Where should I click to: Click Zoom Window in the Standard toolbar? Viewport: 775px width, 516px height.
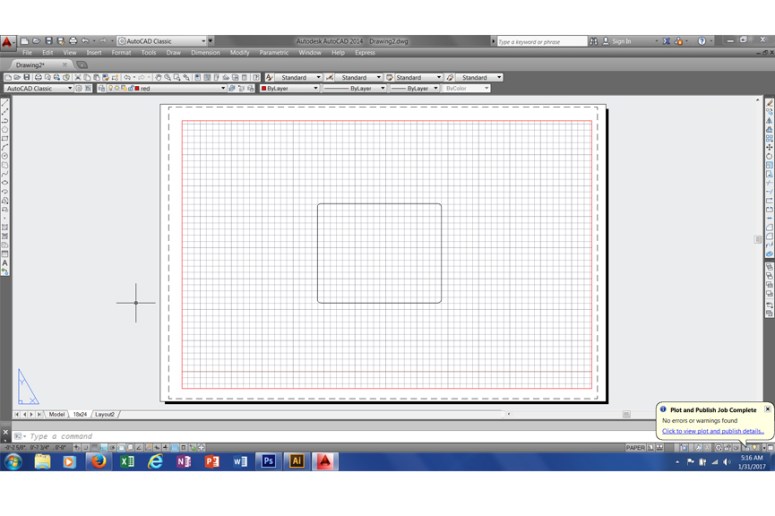tap(176, 77)
